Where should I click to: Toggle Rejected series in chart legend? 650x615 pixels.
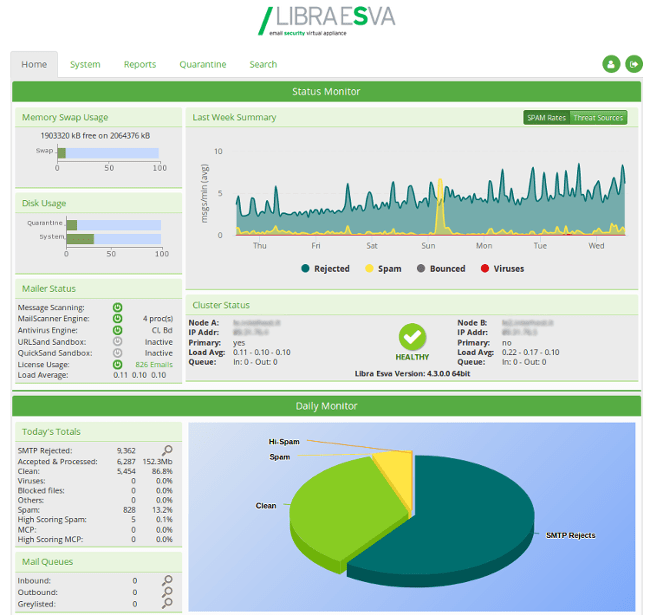pyautogui.click(x=325, y=269)
